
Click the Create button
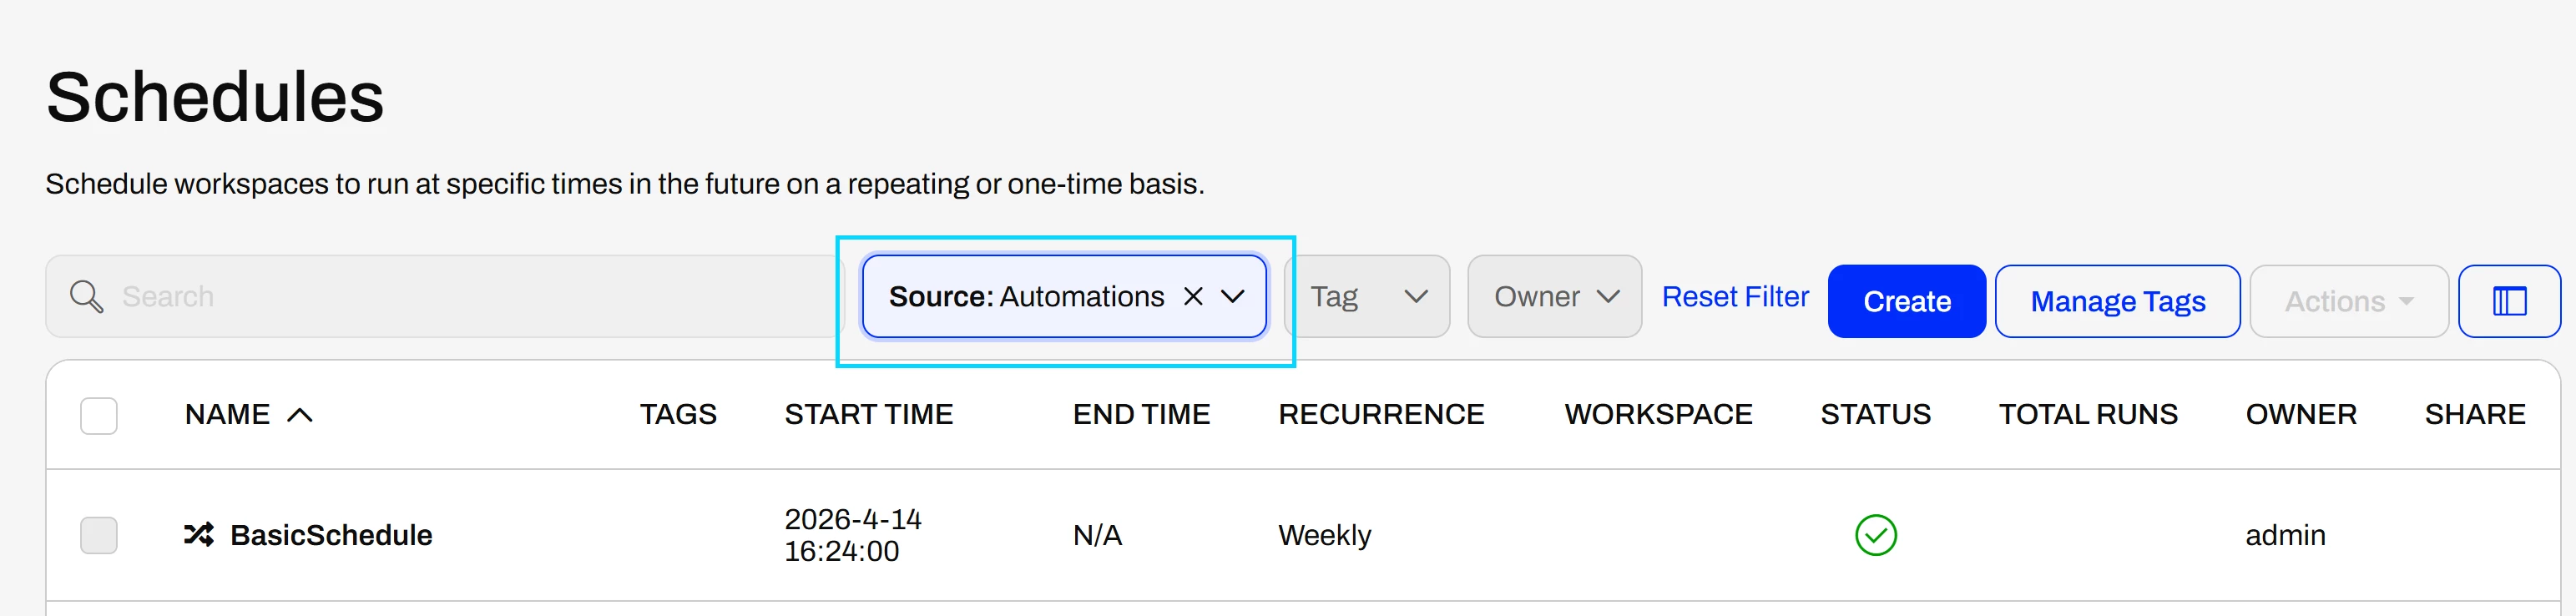(1906, 301)
